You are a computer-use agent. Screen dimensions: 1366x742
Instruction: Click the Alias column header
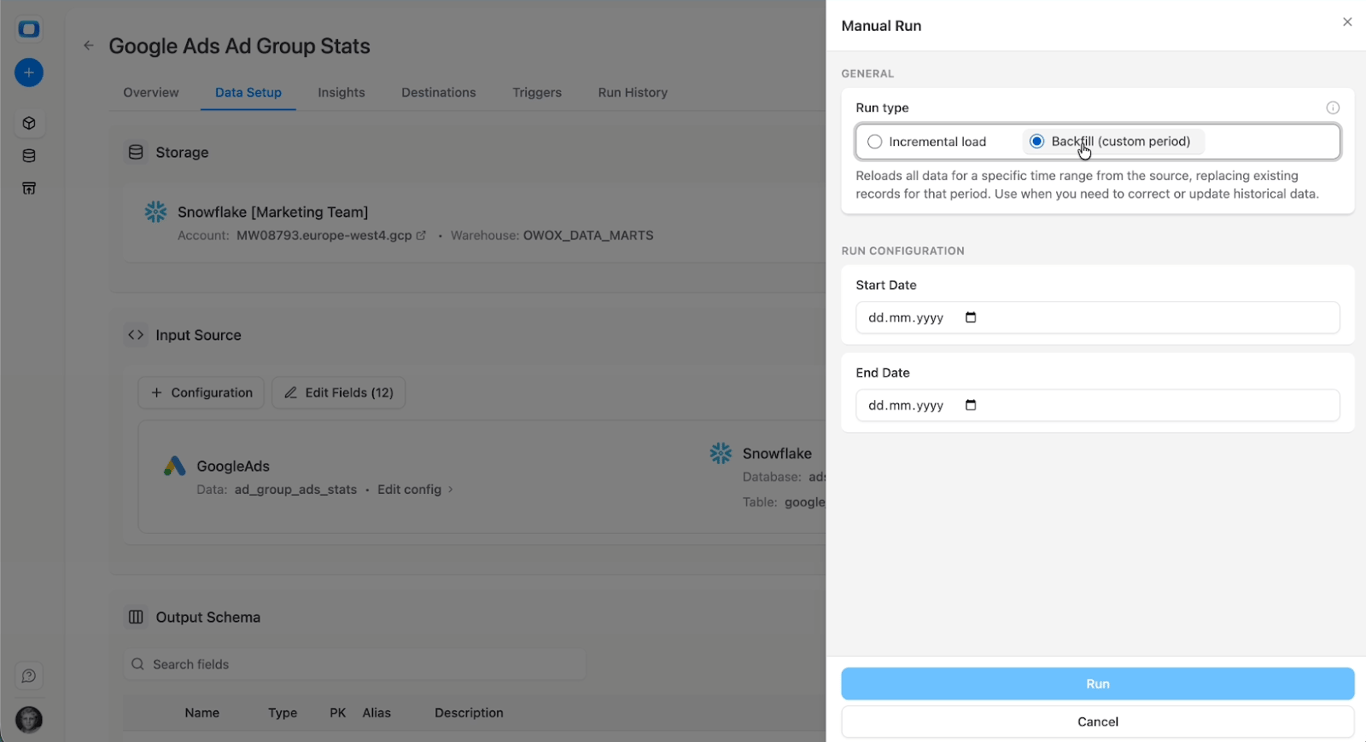coord(377,713)
